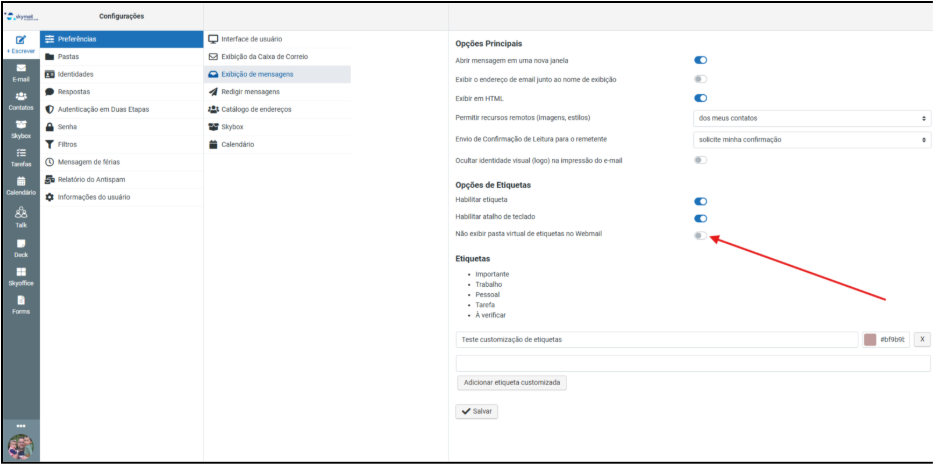Click the empty new label input field

[692, 363]
